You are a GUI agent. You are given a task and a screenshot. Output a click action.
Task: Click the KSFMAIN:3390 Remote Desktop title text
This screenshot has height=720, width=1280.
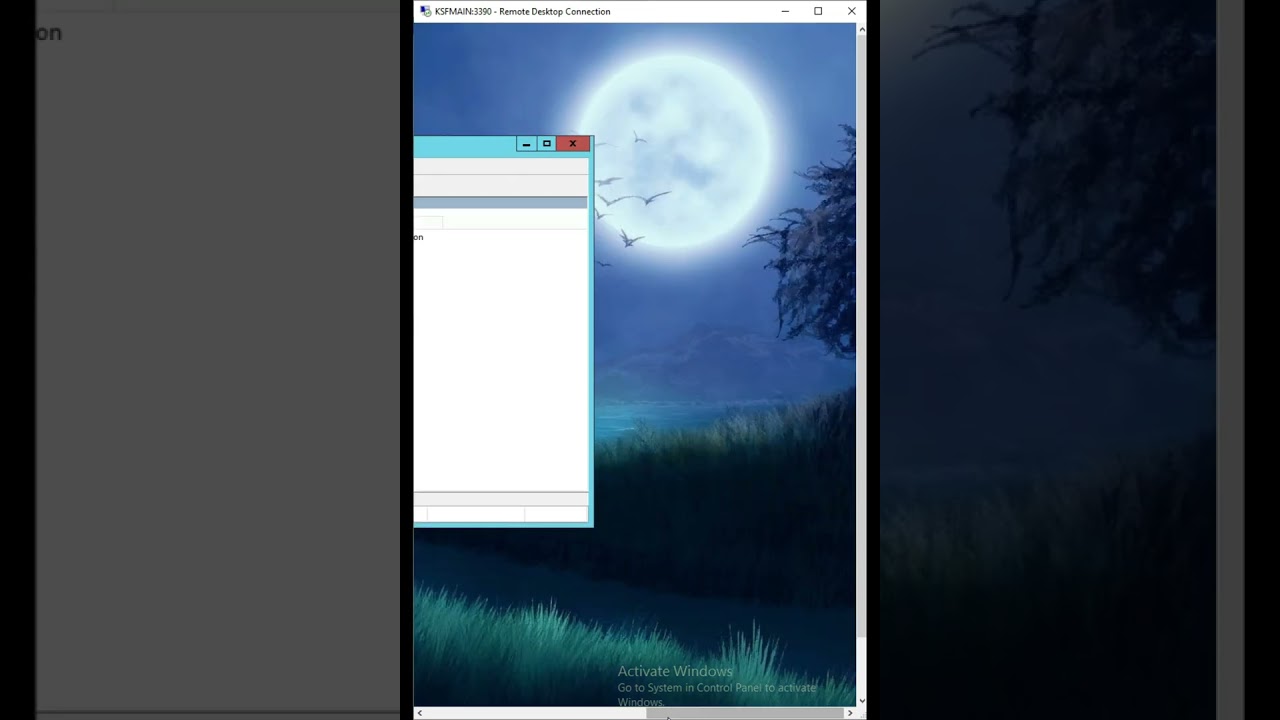tap(522, 11)
